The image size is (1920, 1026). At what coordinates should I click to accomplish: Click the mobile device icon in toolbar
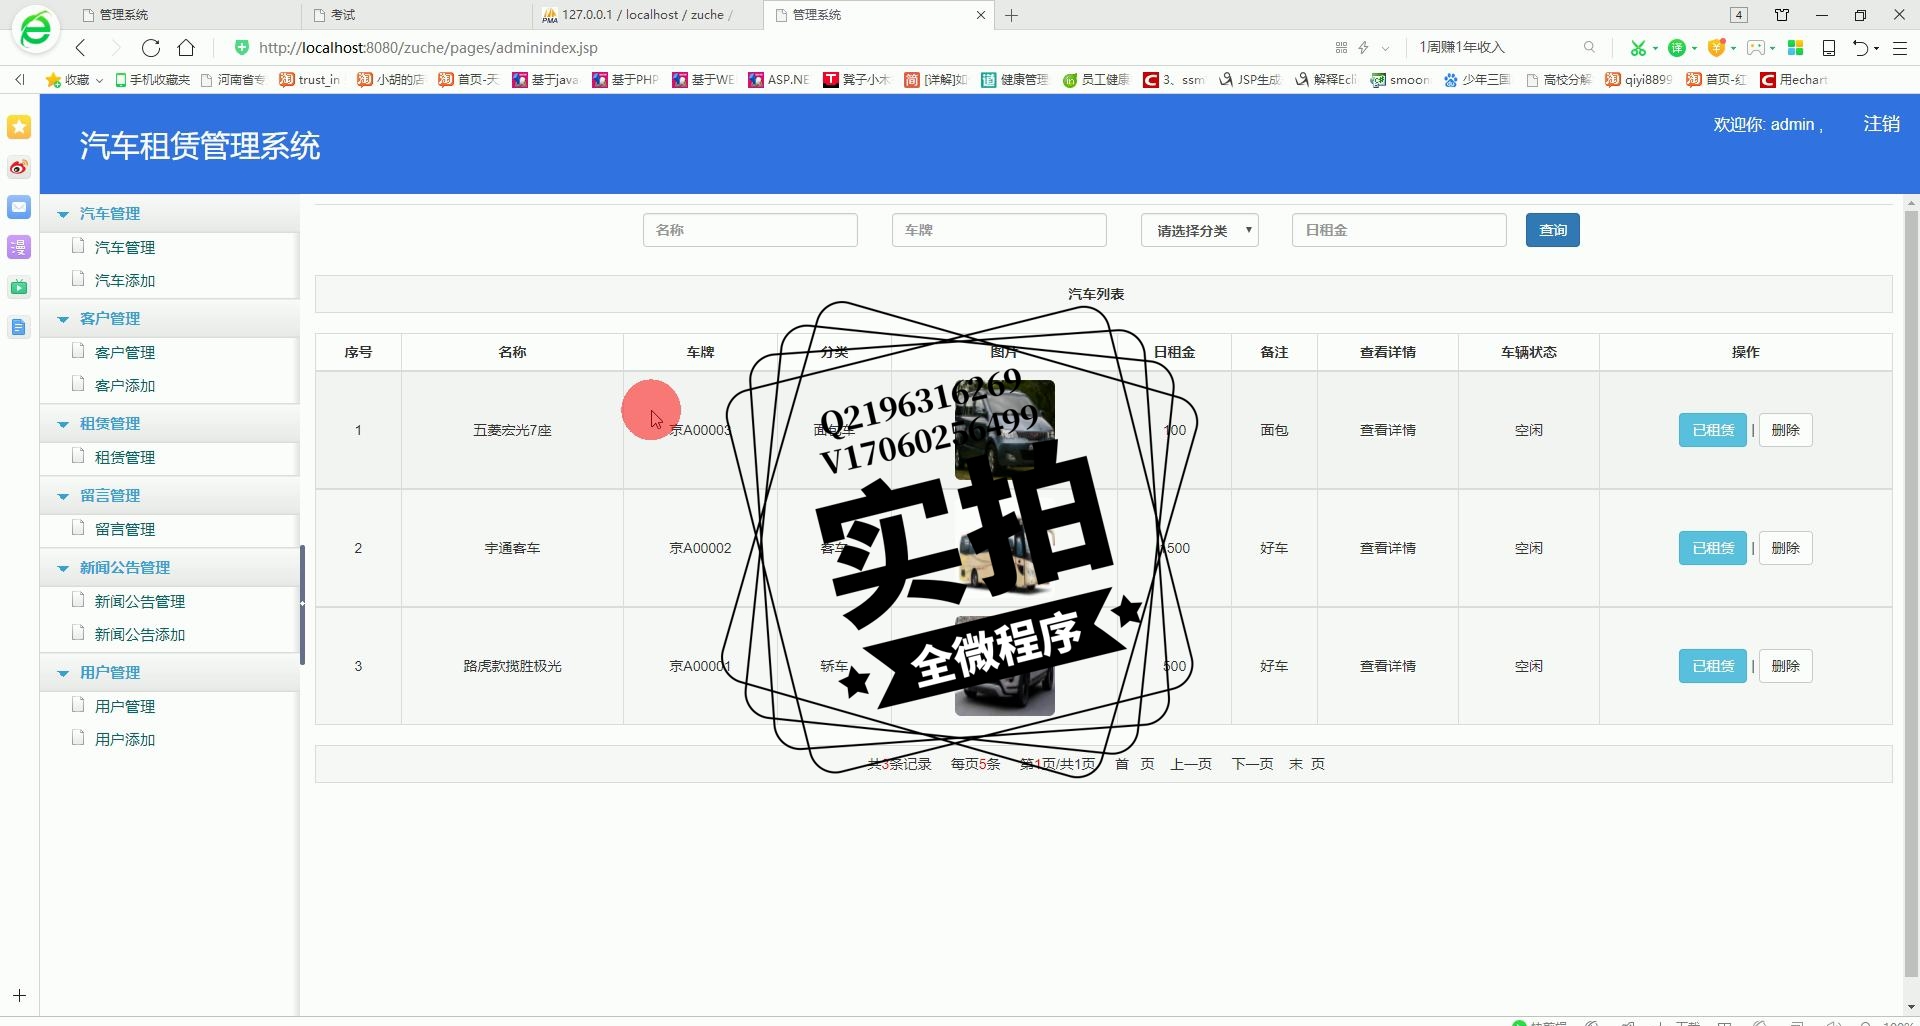1829,47
